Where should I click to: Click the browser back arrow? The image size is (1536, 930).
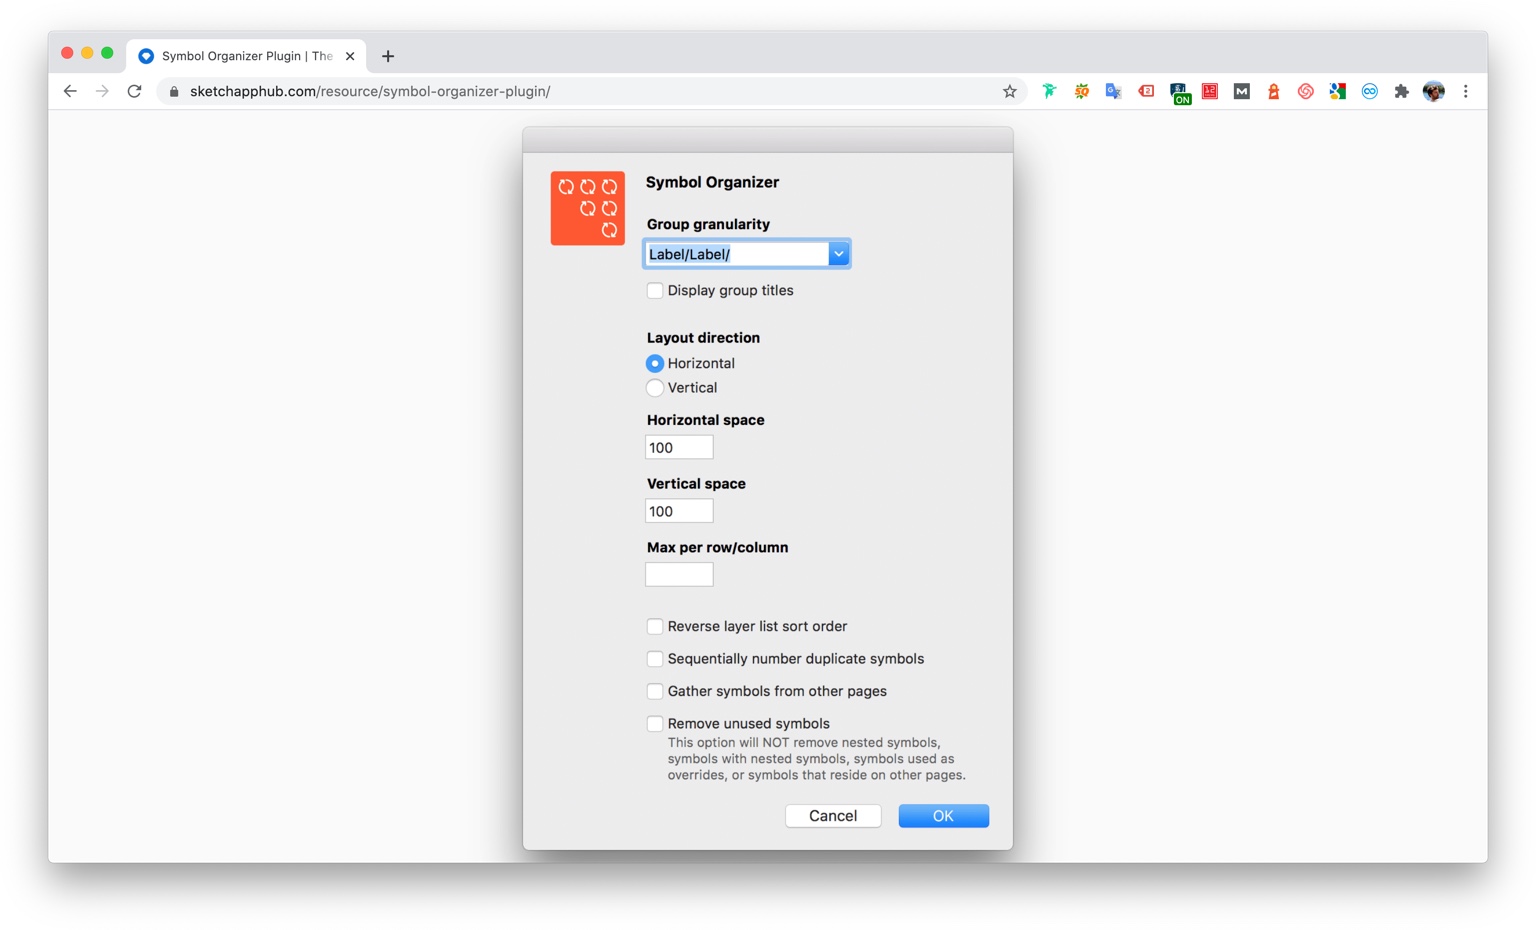pos(70,91)
